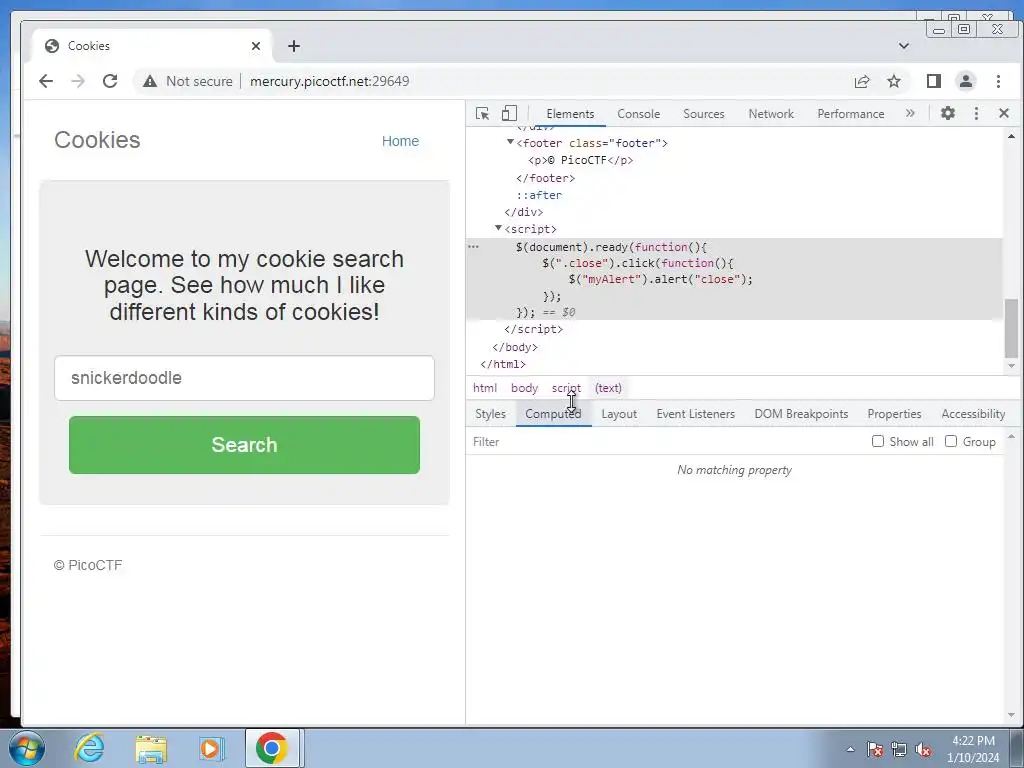Share this page icon
This screenshot has width=1024, height=768.
click(x=862, y=81)
